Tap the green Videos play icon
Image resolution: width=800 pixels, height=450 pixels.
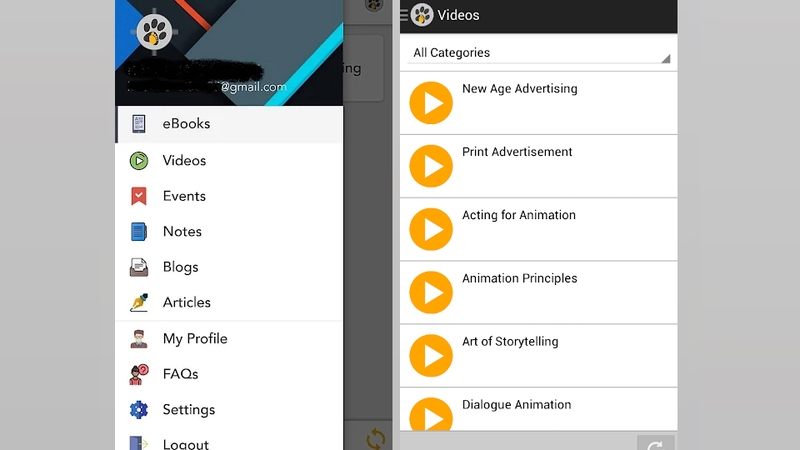coord(139,161)
